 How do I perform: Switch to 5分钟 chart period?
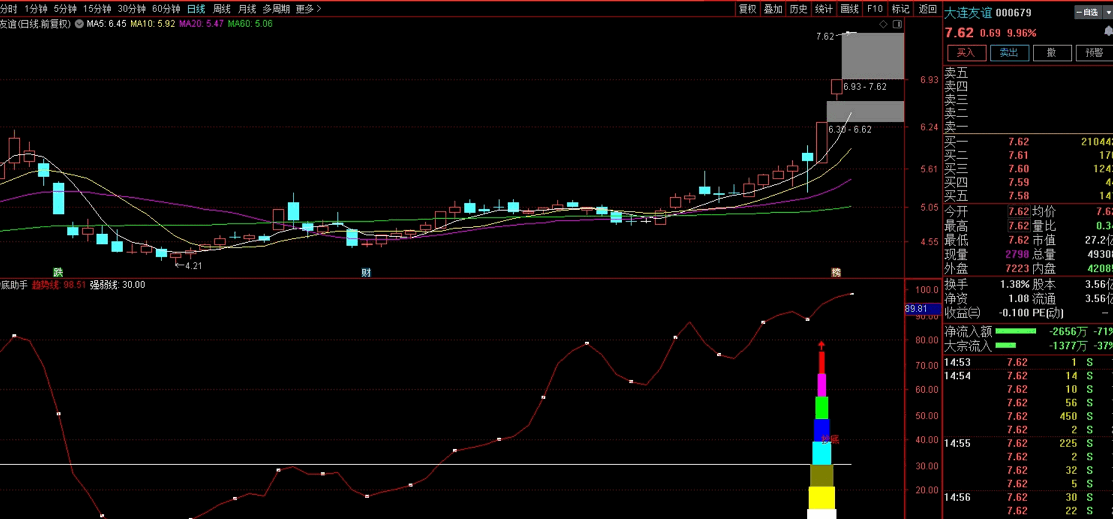point(65,9)
